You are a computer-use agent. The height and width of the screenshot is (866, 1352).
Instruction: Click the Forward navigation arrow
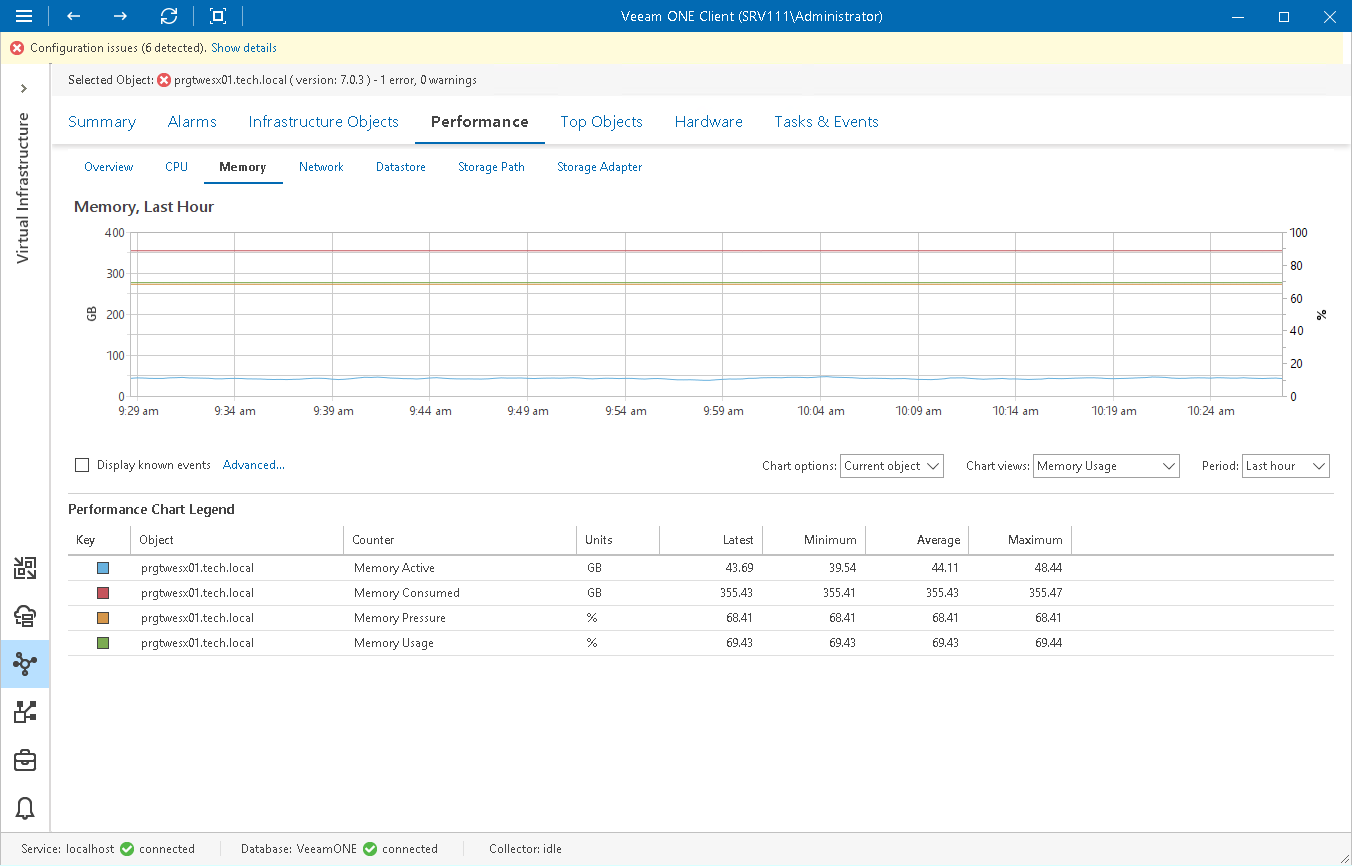119,16
